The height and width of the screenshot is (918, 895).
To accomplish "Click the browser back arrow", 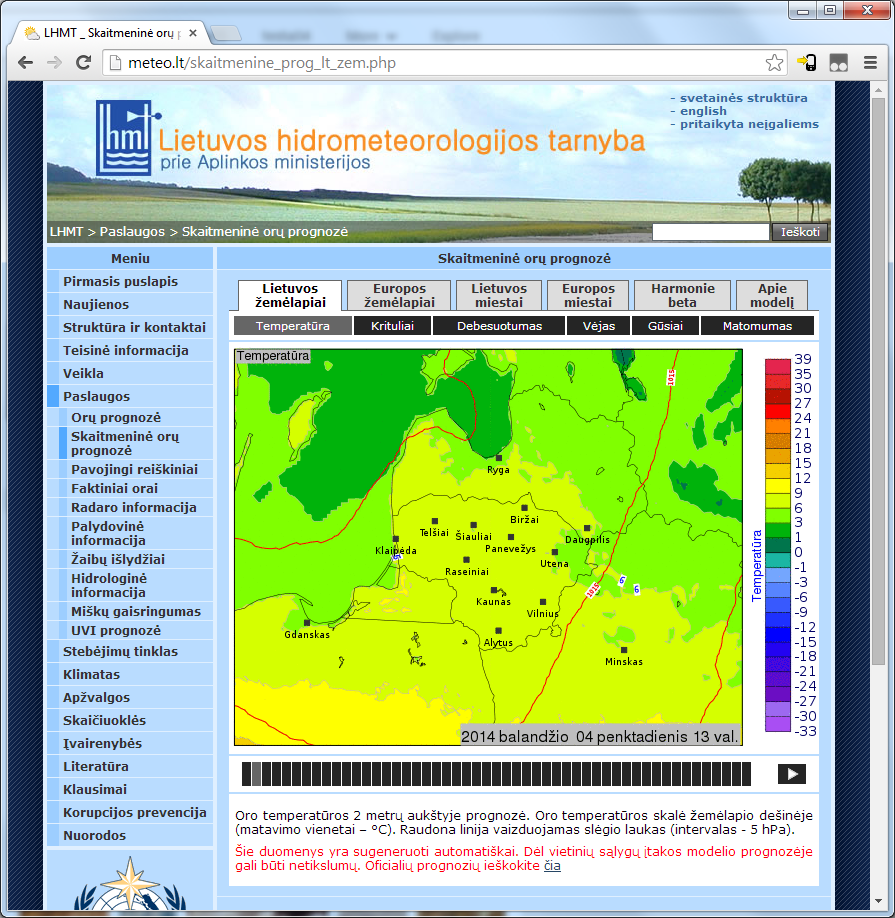I will point(25,63).
